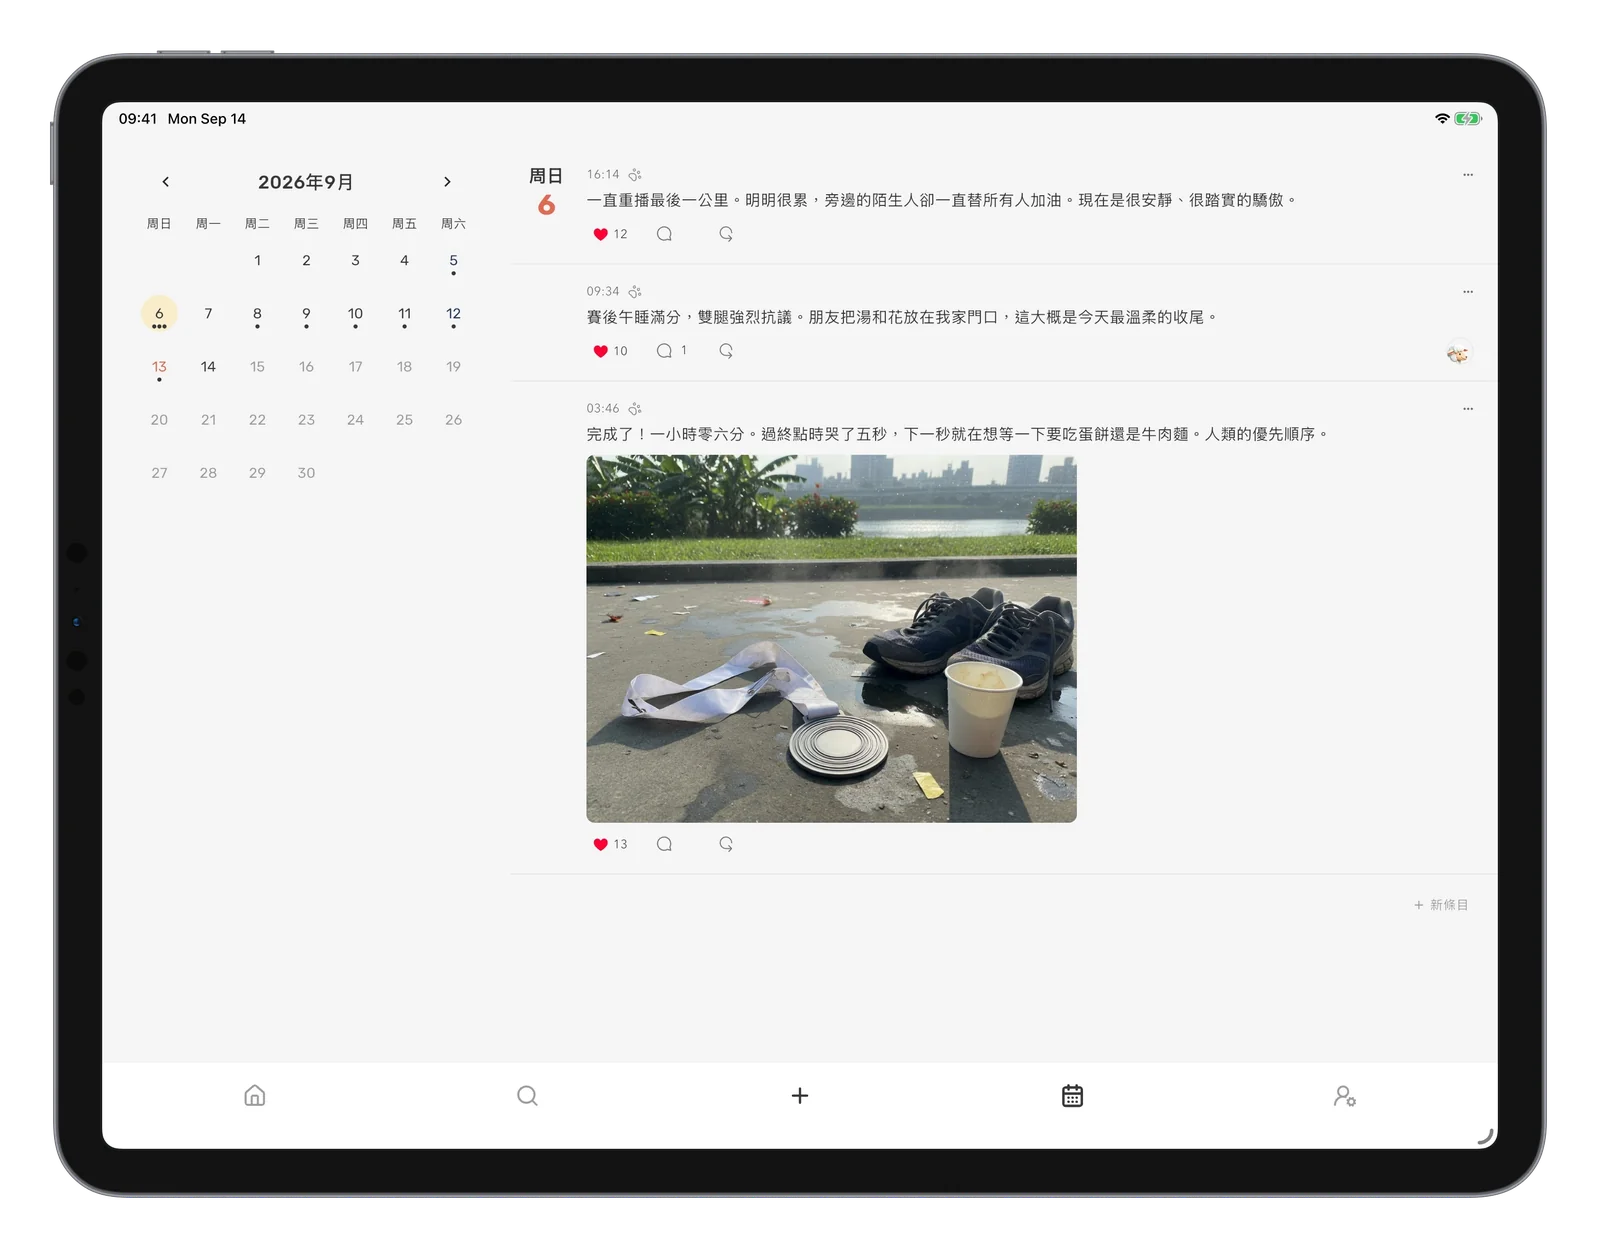1600x1251 pixels.
Task: Open the Home tab
Action: point(255,1096)
